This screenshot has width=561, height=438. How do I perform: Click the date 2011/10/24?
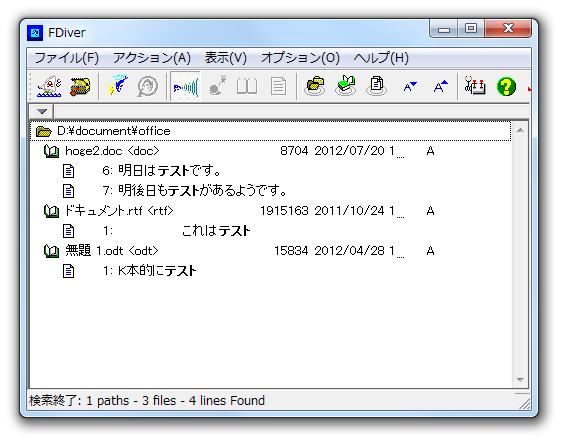point(349,211)
